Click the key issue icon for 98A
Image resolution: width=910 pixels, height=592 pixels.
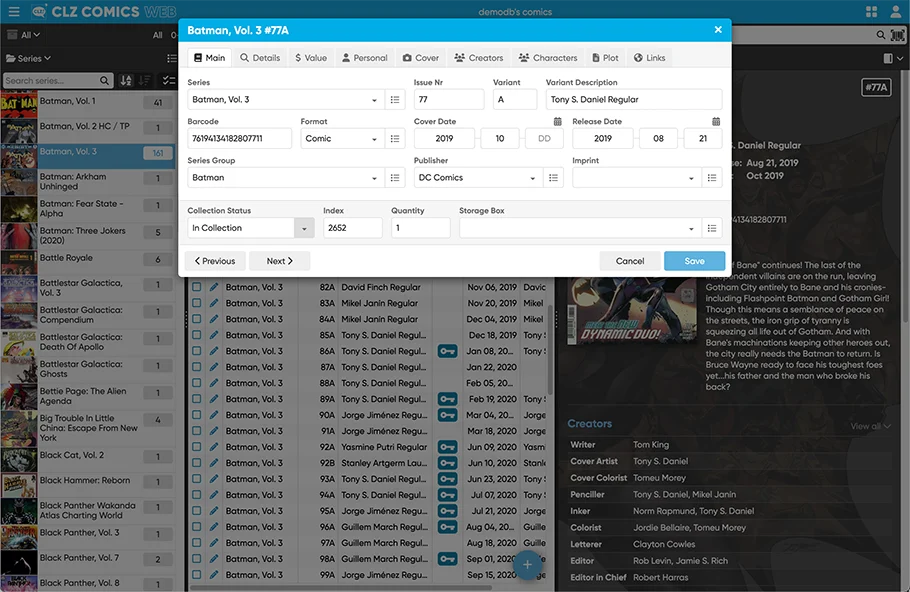pos(447,559)
